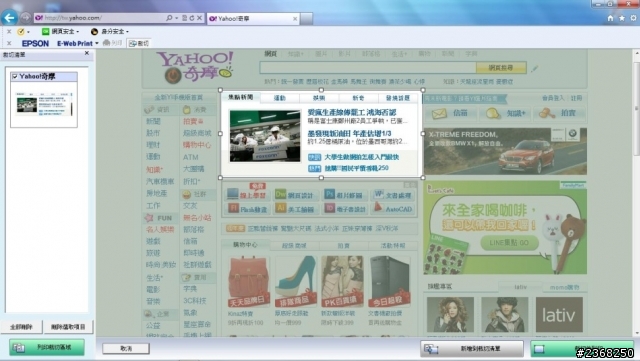This screenshot has height=361, width=640.
Task: Click the magnifier search icon in address bar
Action: [169, 18]
